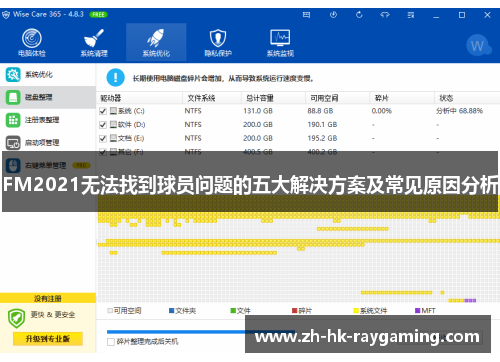
Task: Click the user avatar W icon
Action: pos(478,46)
